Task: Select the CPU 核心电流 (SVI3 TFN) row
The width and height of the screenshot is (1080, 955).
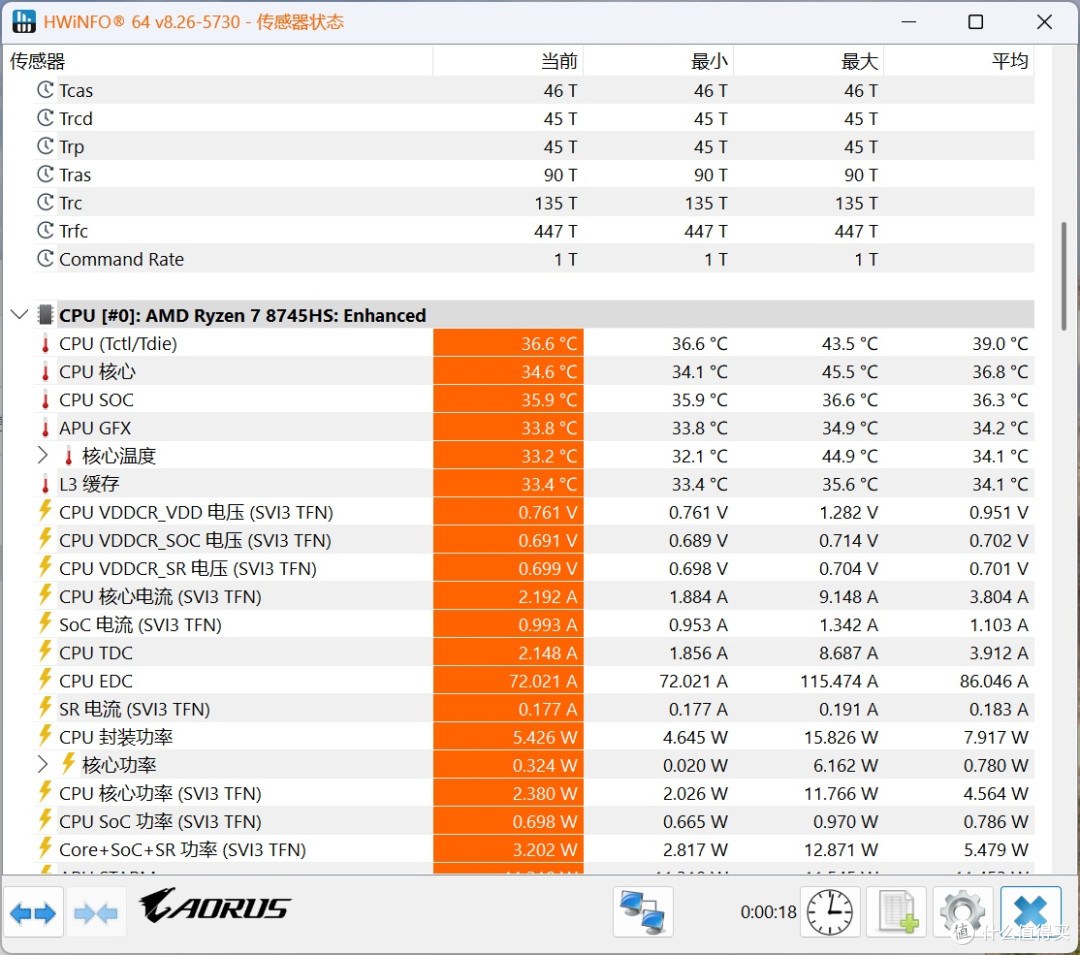Action: [534, 597]
